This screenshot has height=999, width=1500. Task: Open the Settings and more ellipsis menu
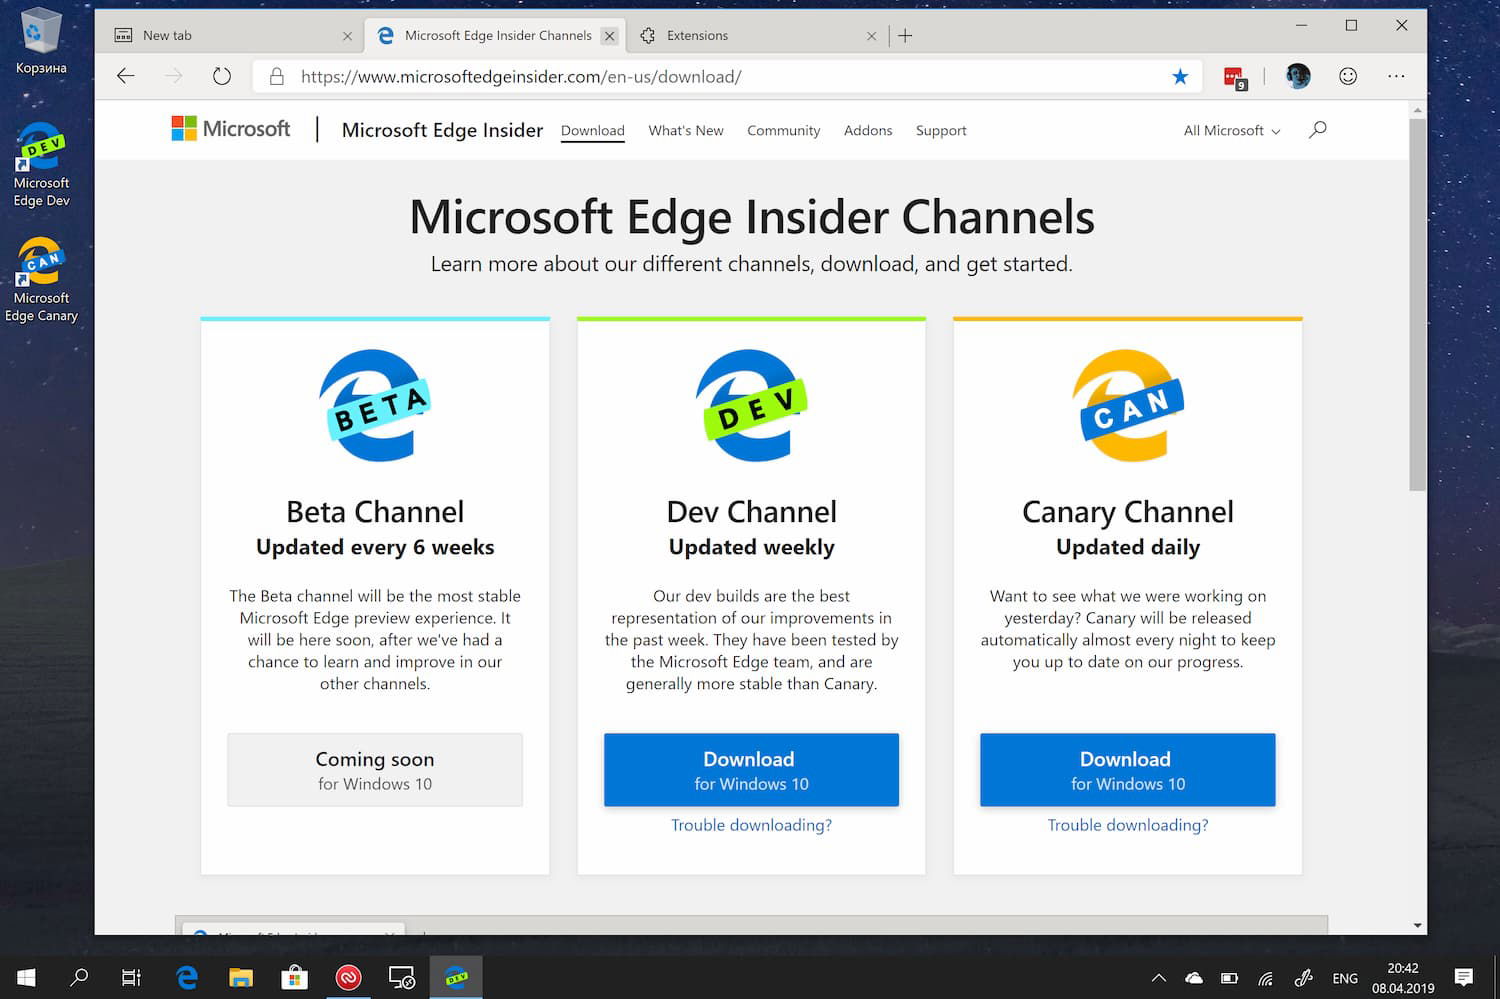1396,76
